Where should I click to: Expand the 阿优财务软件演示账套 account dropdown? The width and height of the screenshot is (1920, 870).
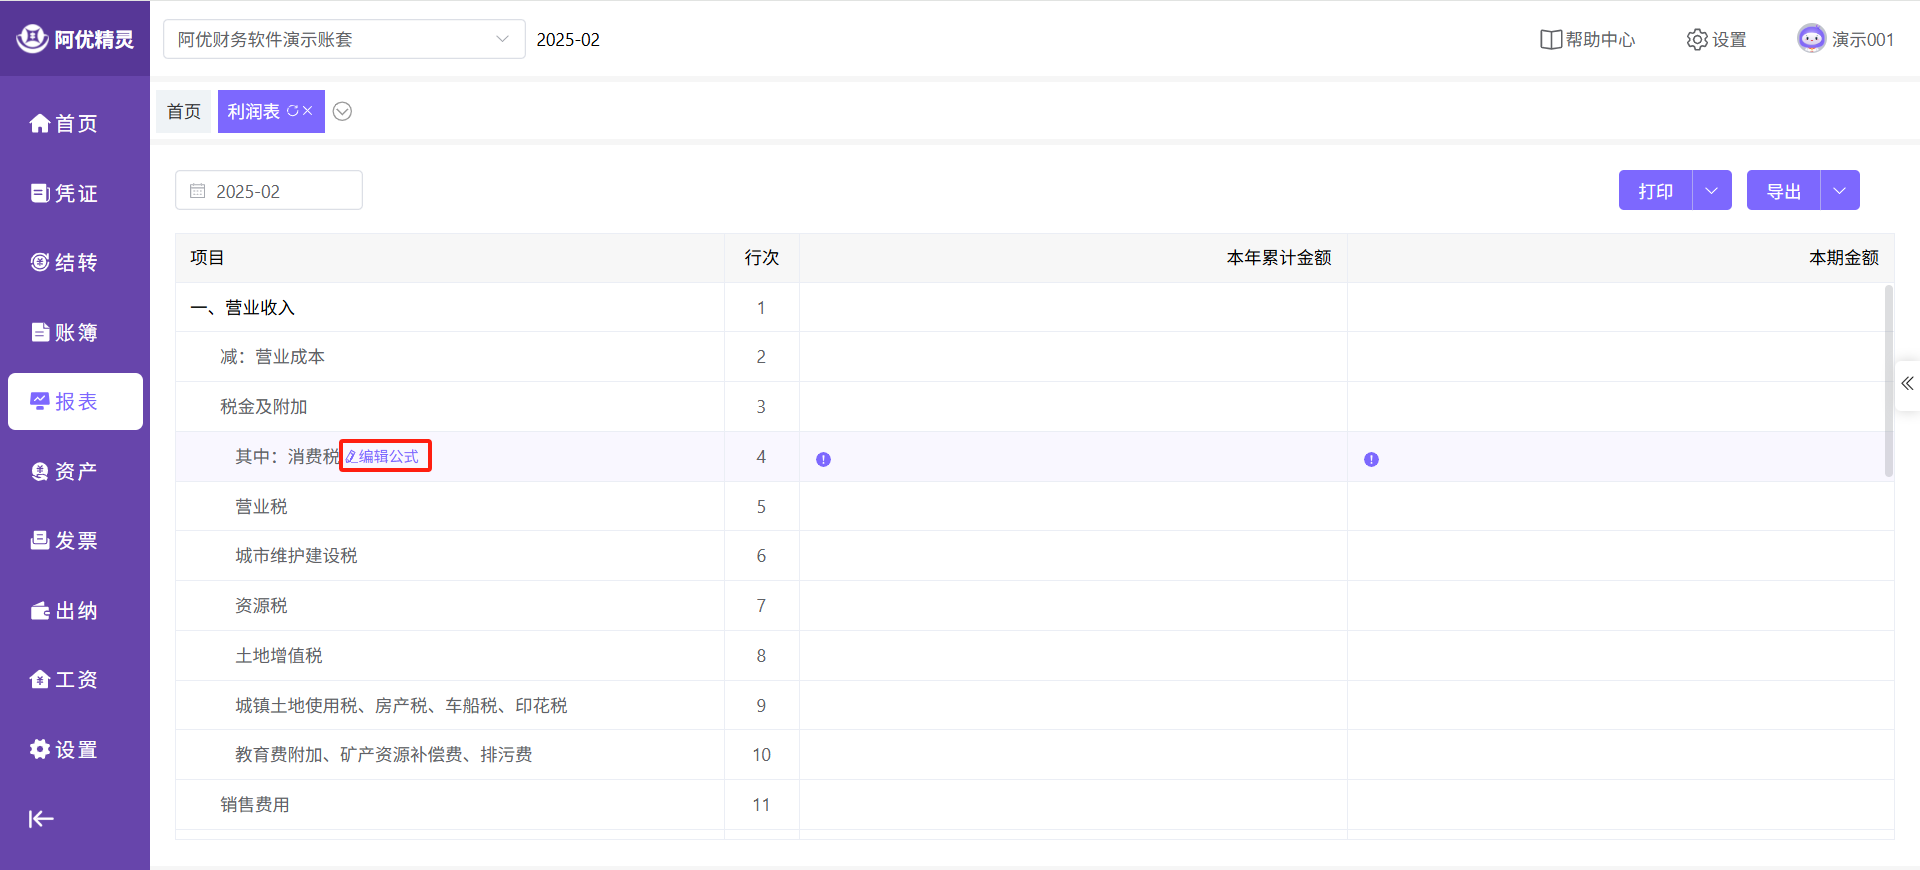pos(501,39)
